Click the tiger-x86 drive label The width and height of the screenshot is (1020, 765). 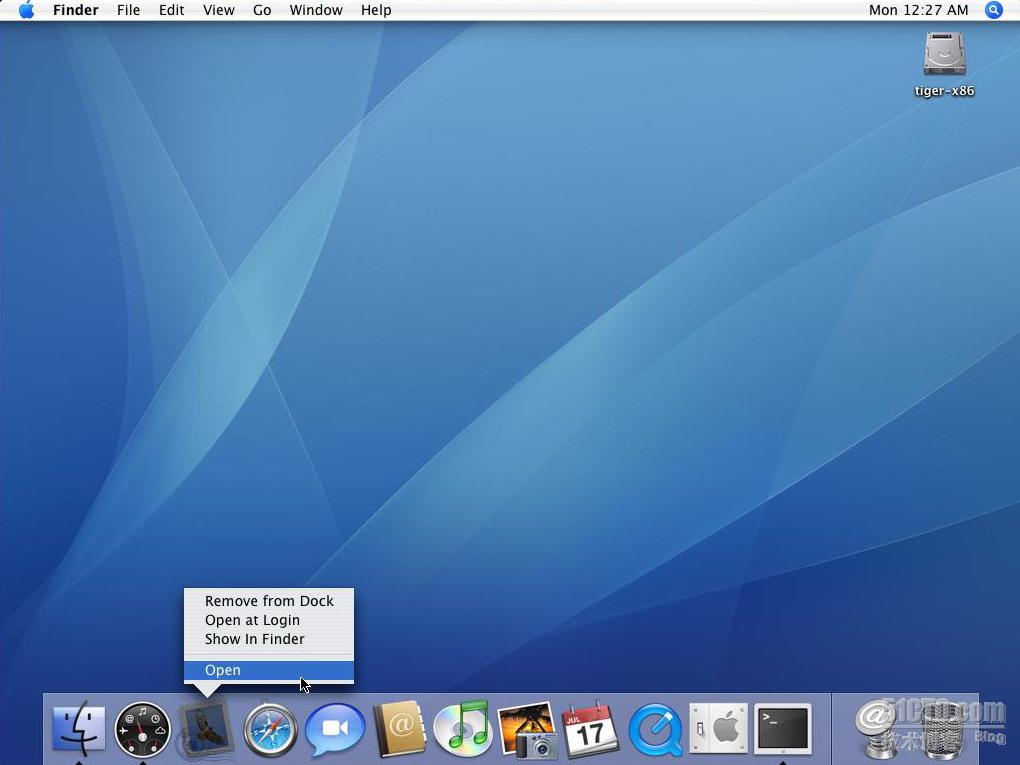(x=944, y=90)
